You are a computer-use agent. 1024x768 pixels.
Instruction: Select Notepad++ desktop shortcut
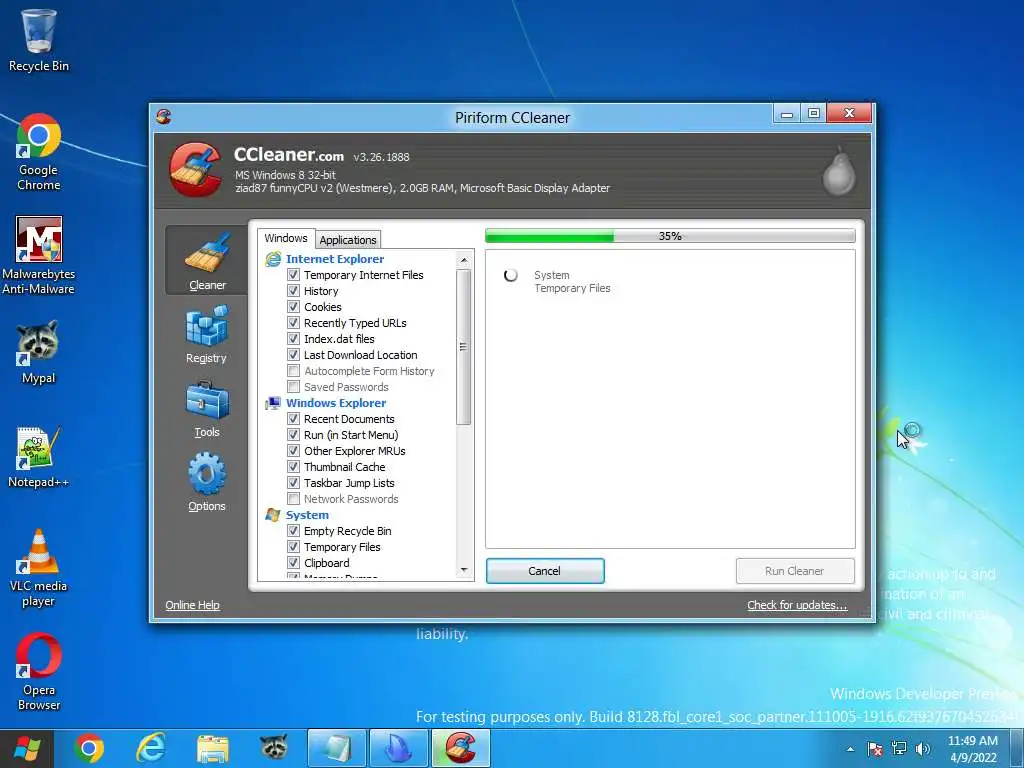[39, 457]
